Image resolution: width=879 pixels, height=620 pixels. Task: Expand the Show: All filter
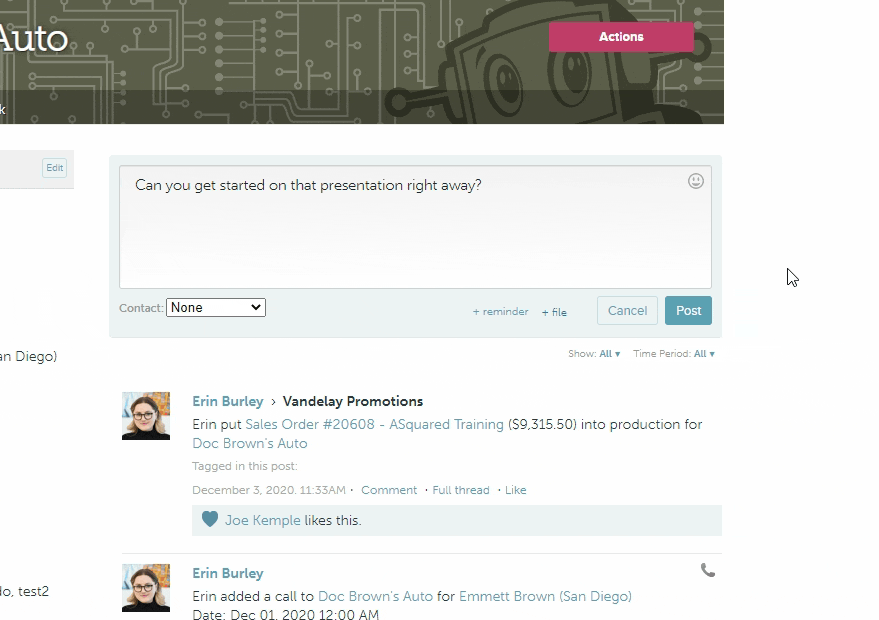coord(609,354)
